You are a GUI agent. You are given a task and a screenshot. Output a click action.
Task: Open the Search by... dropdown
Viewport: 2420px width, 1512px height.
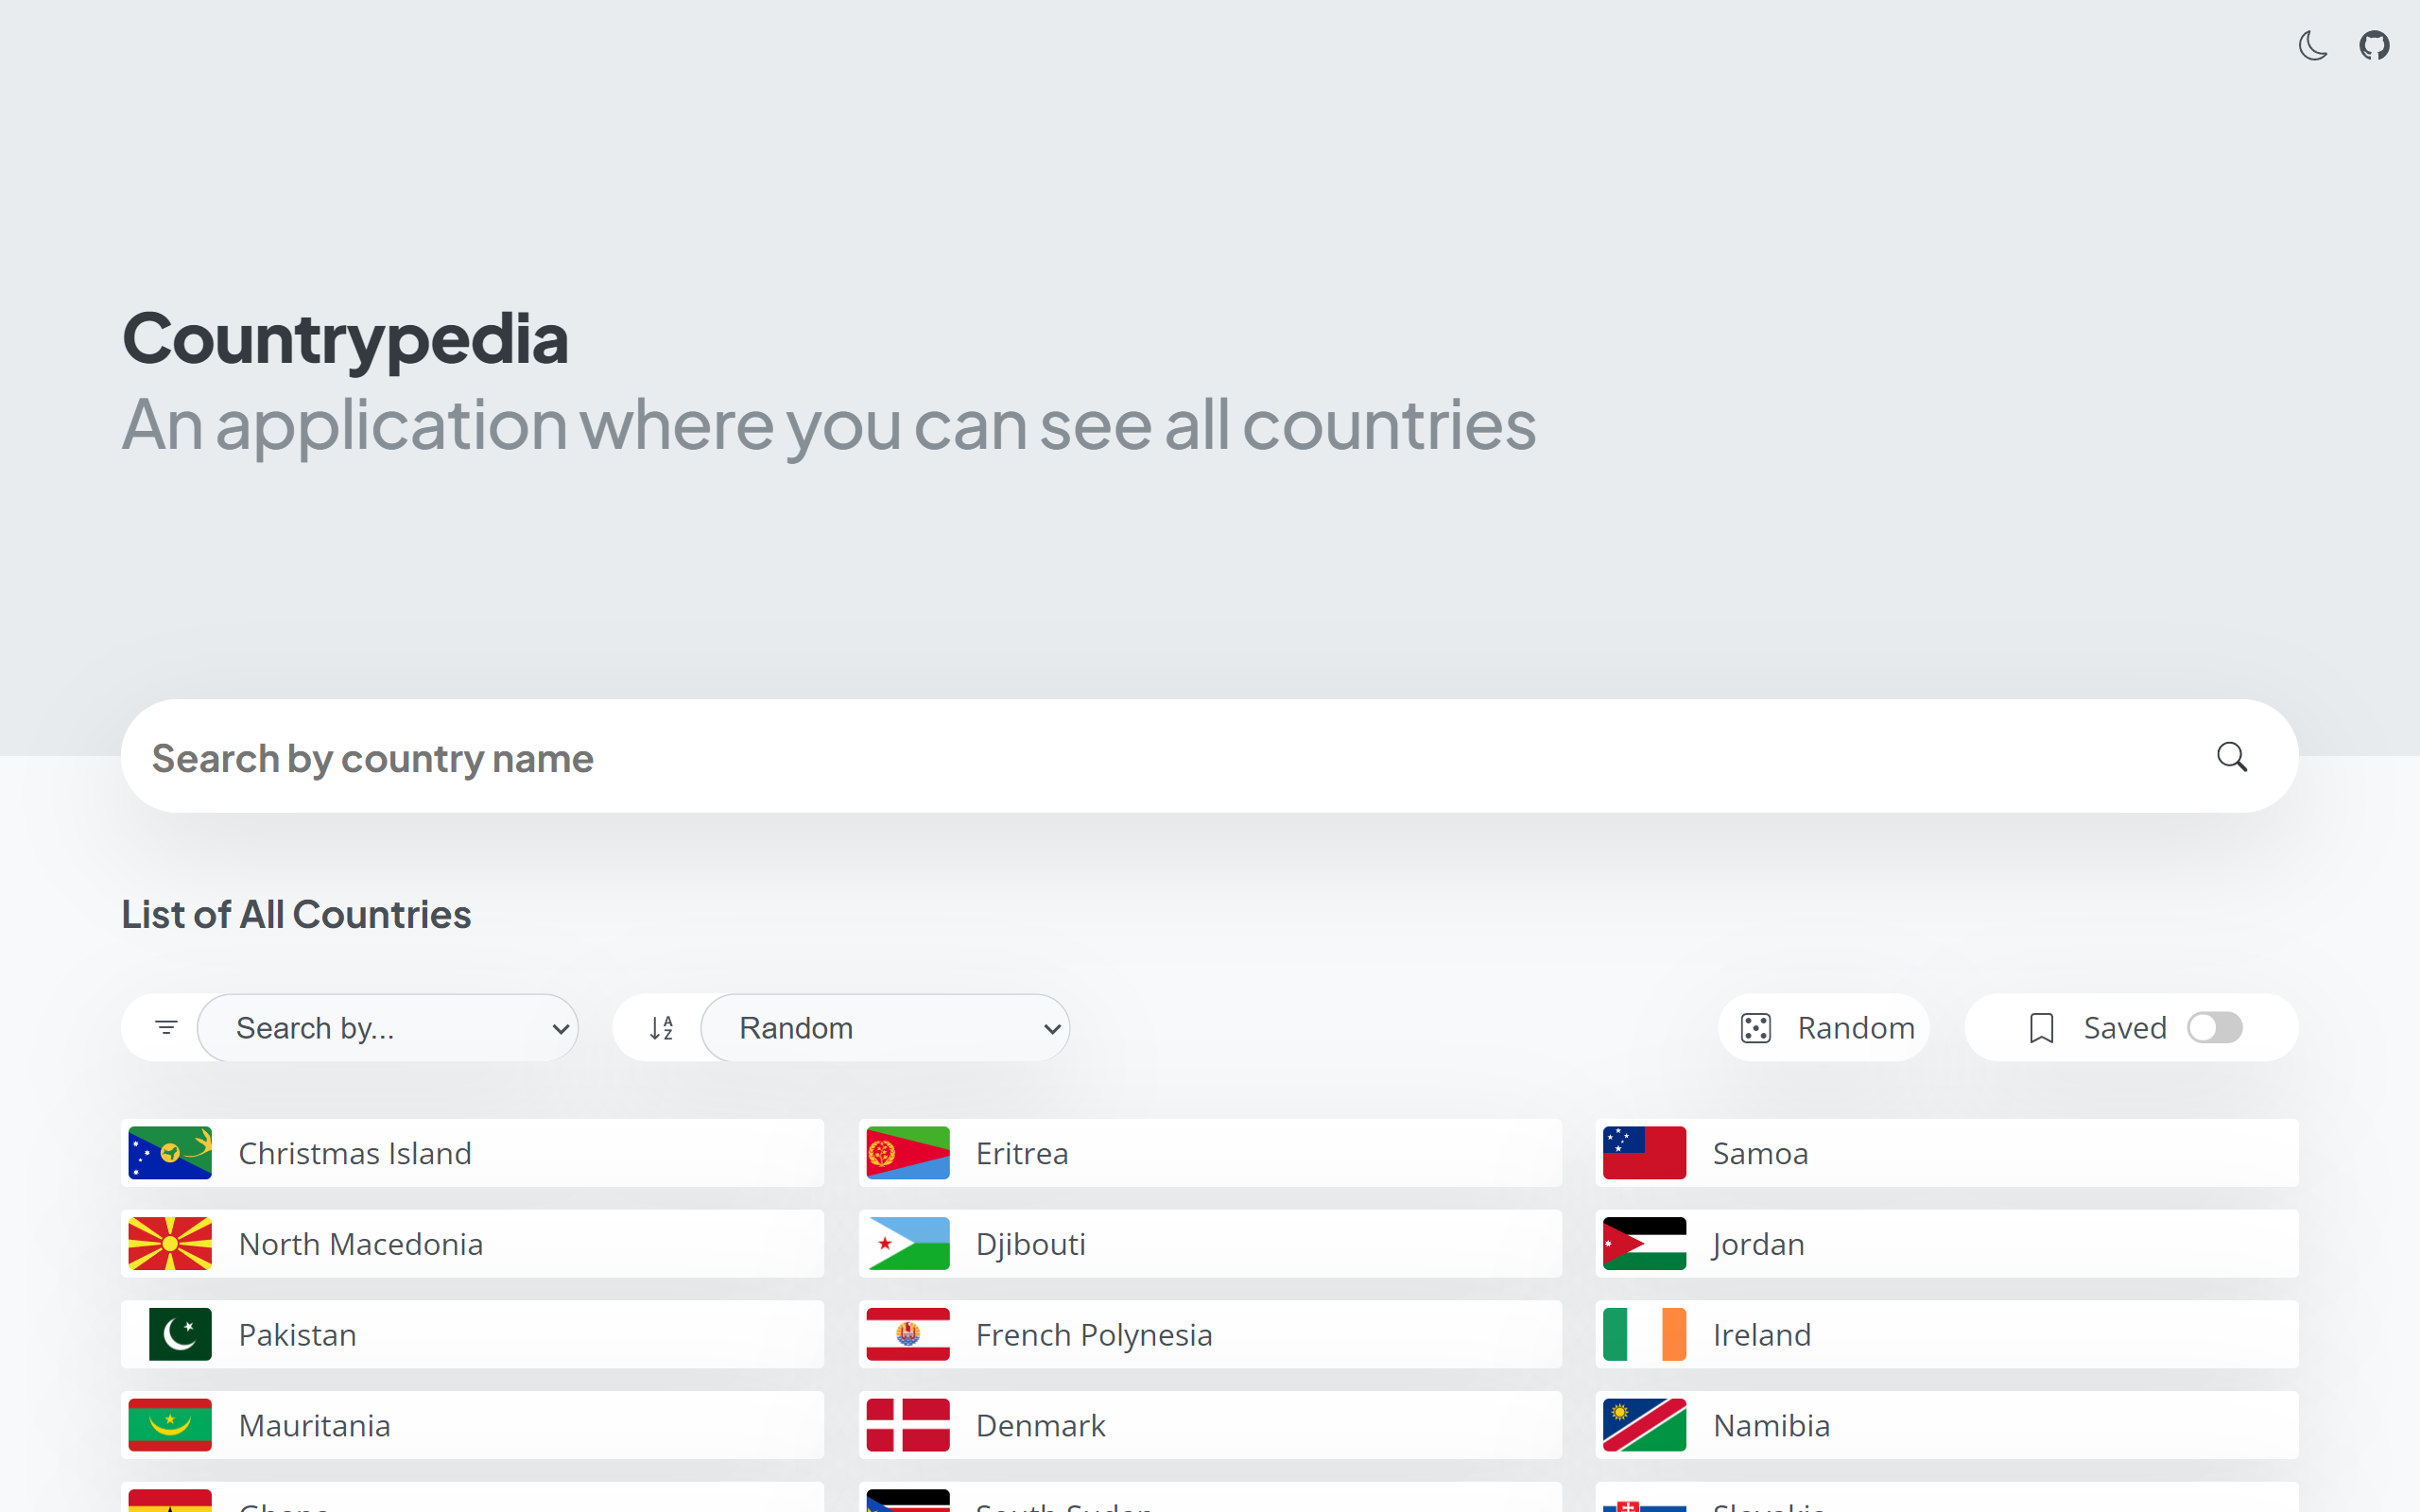click(x=389, y=1027)
